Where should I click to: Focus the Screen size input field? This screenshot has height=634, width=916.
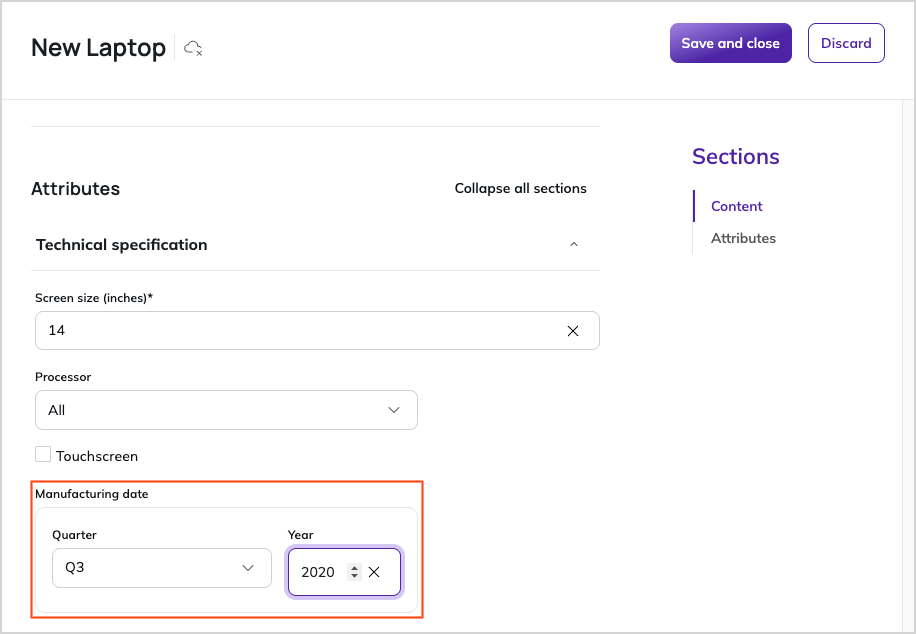pos(317,331)
